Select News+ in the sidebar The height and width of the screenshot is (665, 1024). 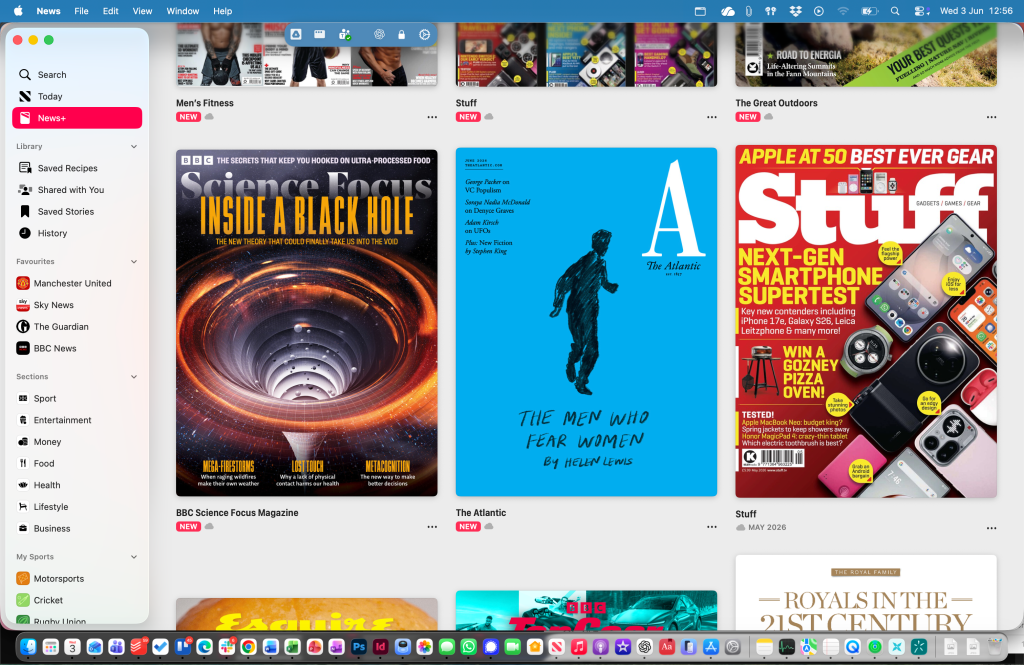pos(77,118)
